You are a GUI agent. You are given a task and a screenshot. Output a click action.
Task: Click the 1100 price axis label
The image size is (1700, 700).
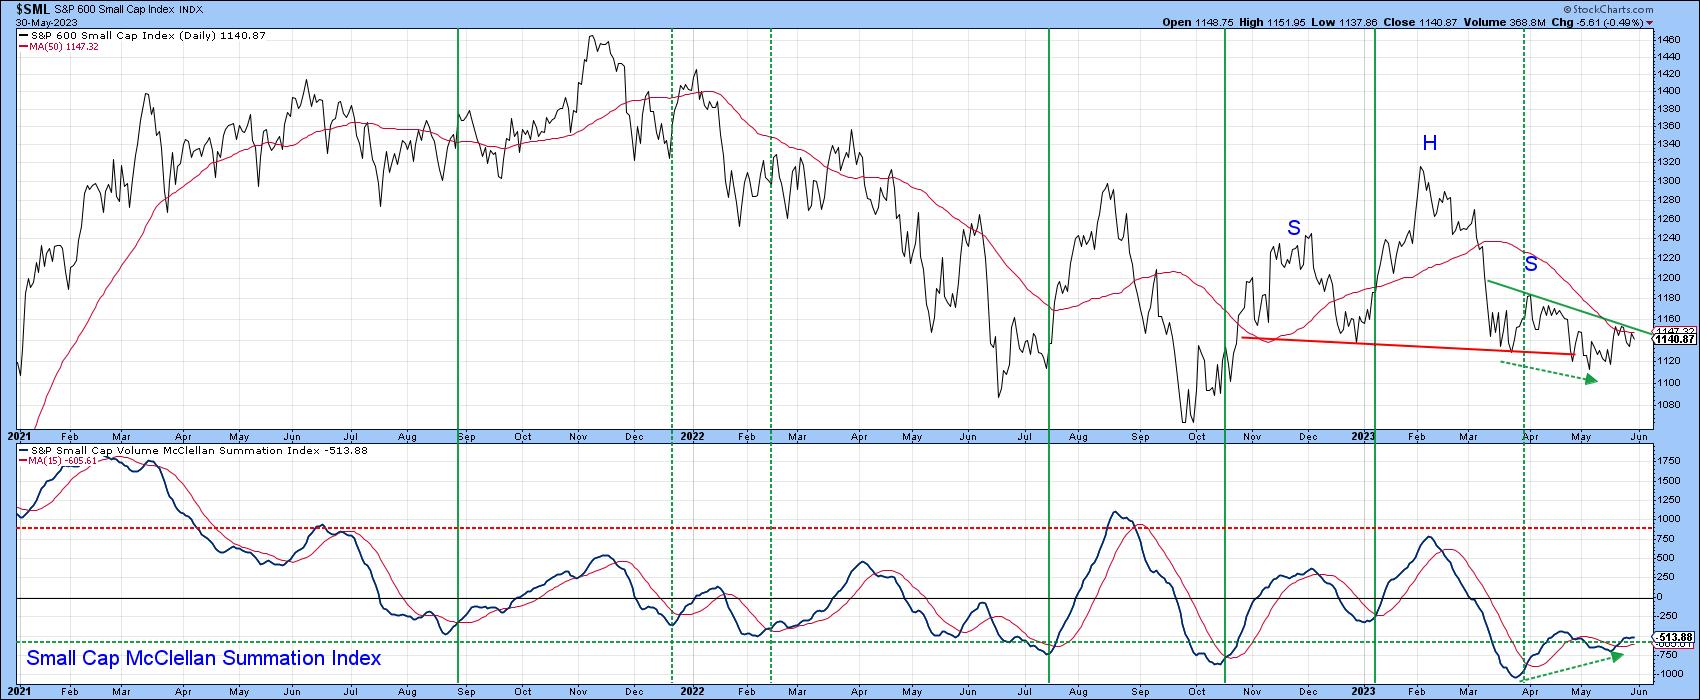[1669, 383]
